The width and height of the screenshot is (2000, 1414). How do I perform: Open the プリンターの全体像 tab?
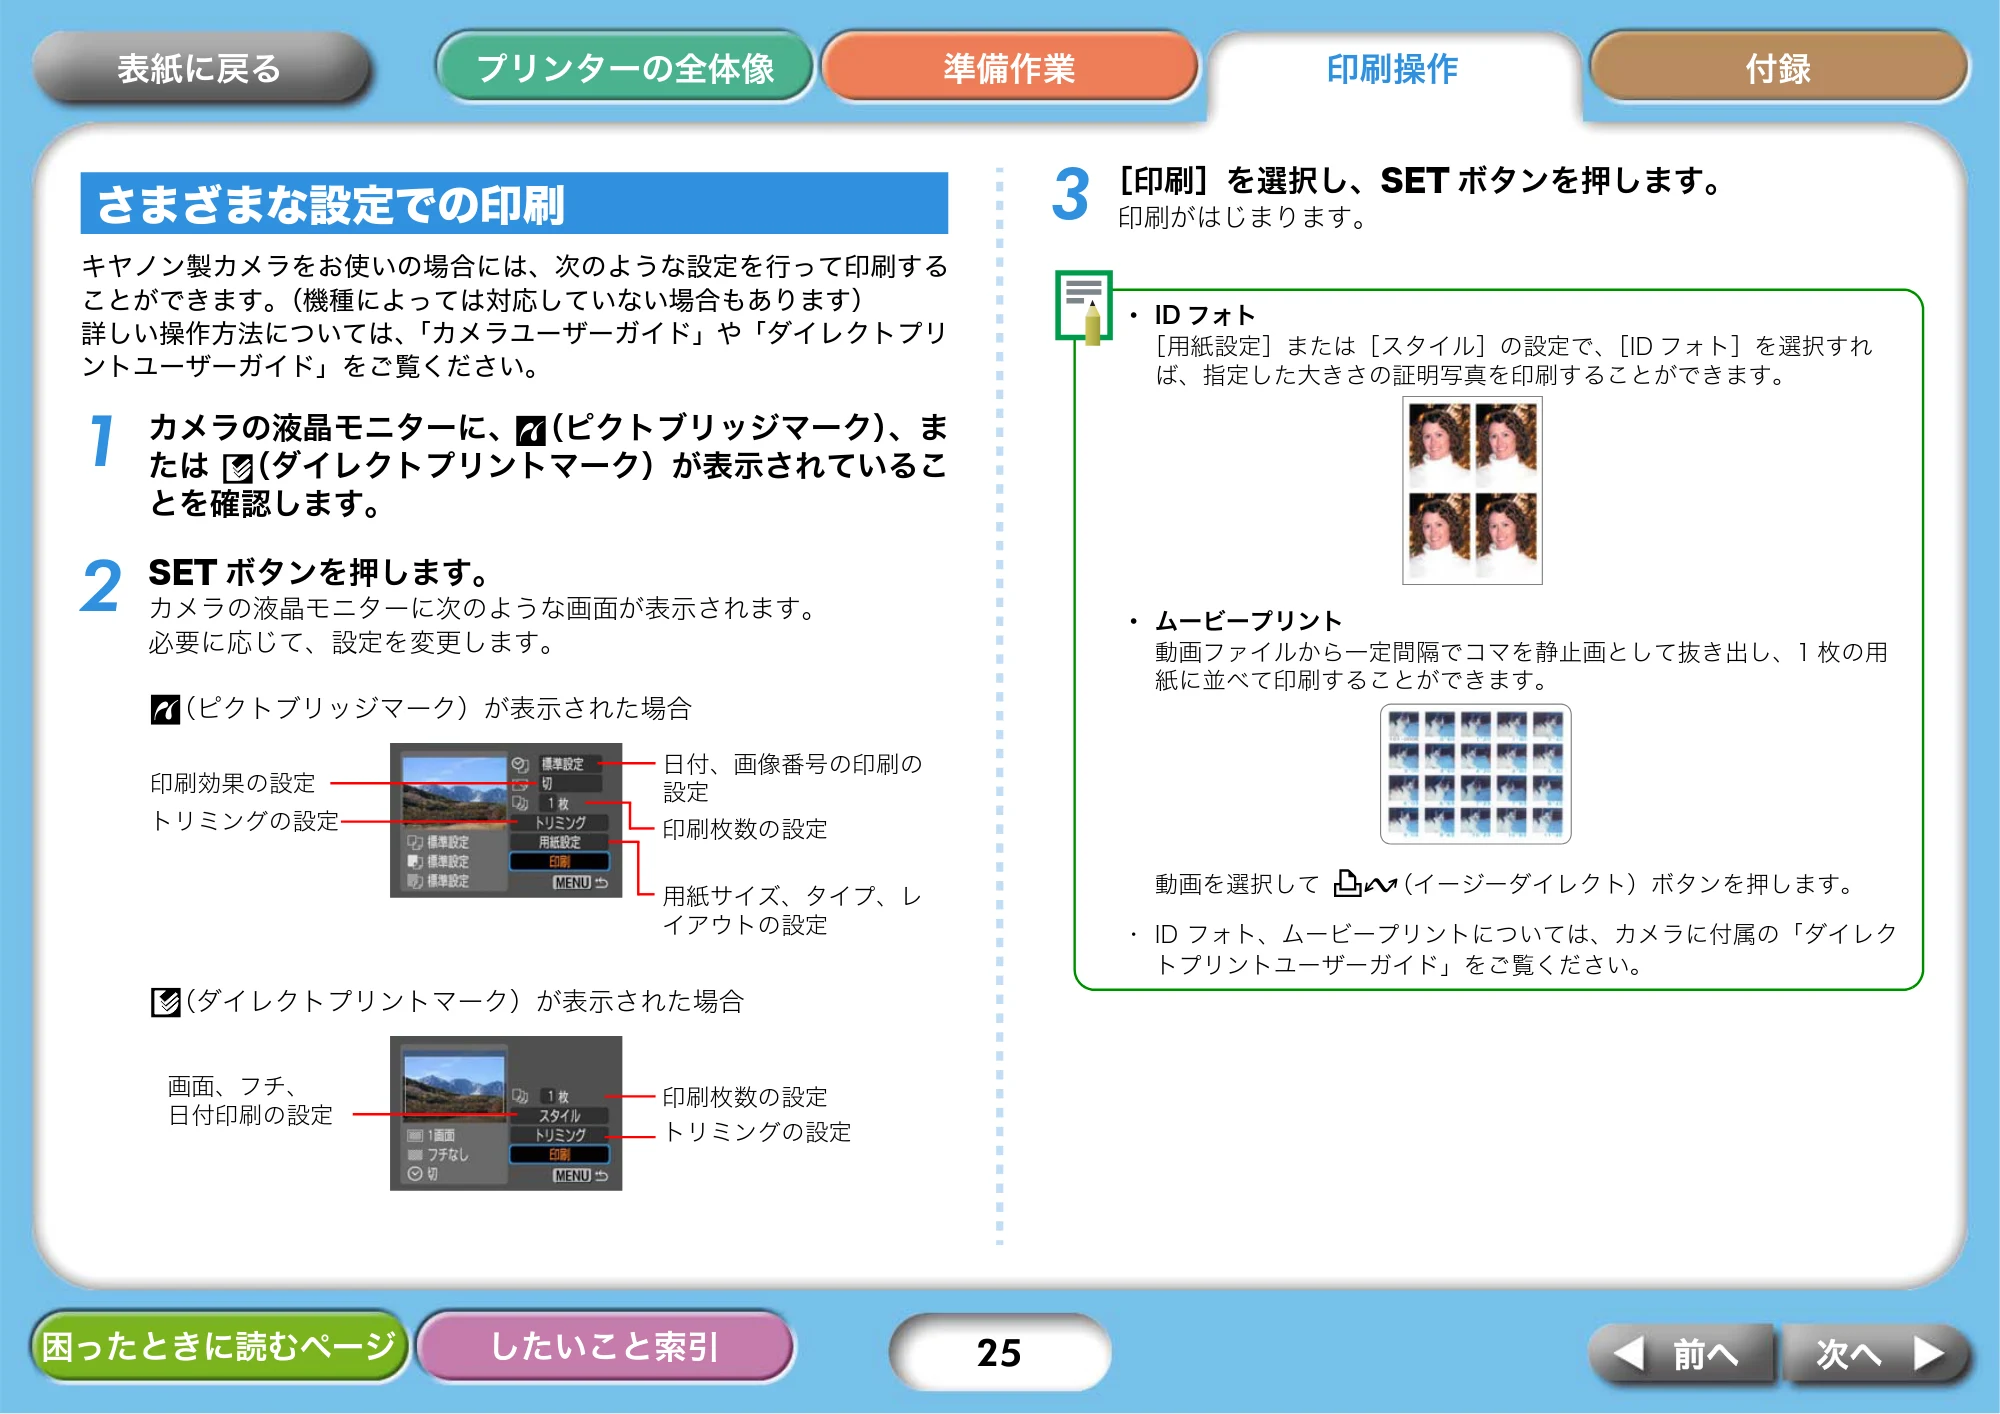coord(625,68)
